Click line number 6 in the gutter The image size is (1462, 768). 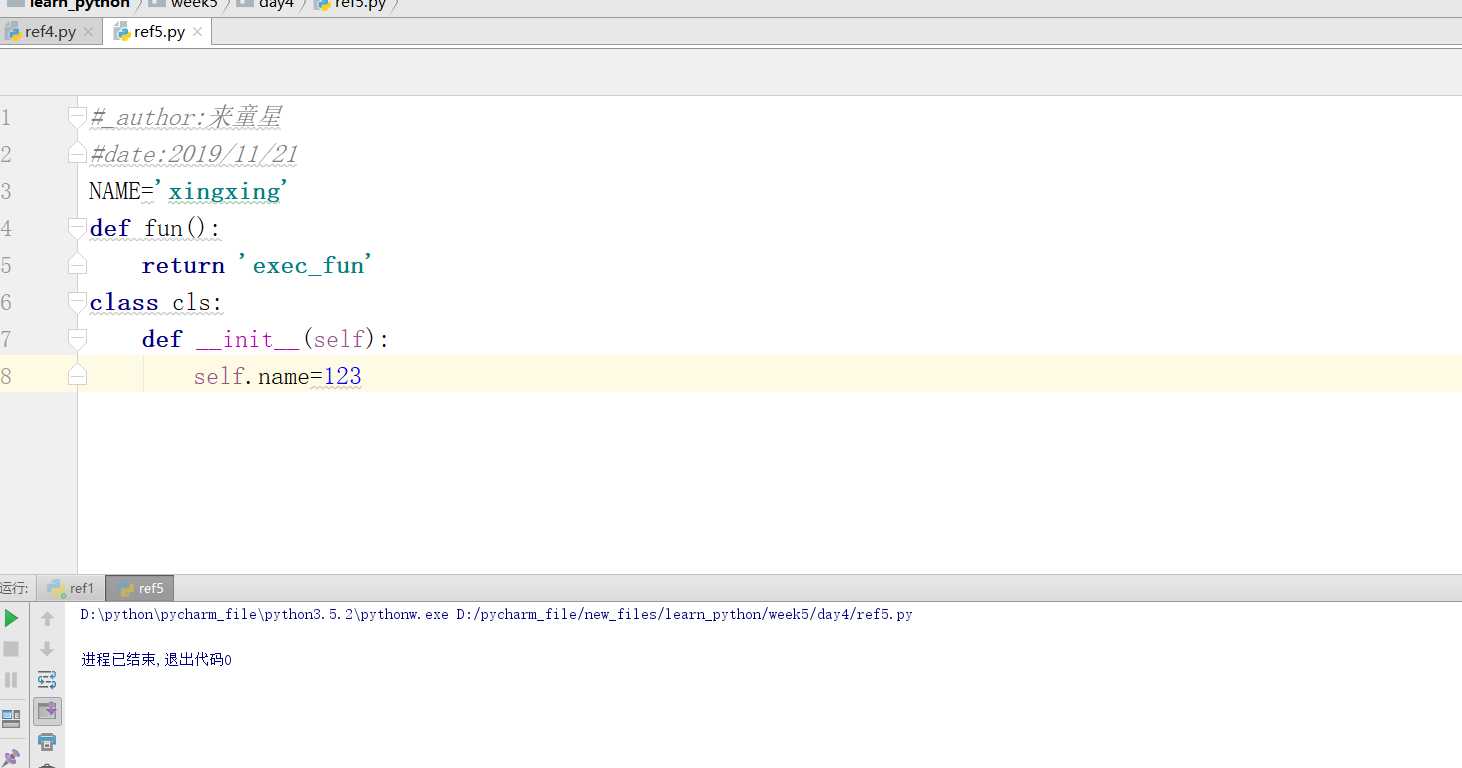(x=6, y=302)
